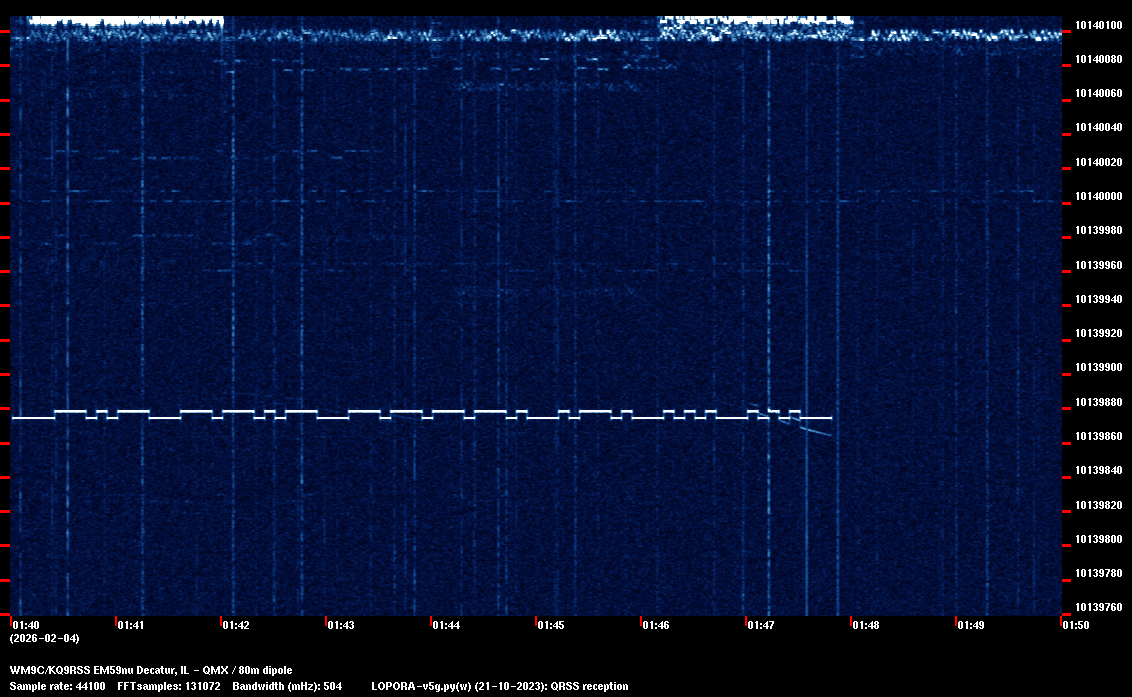1132x697 pixels.
Task: Click the 01:47 time axis label
Action: [760, 625]
